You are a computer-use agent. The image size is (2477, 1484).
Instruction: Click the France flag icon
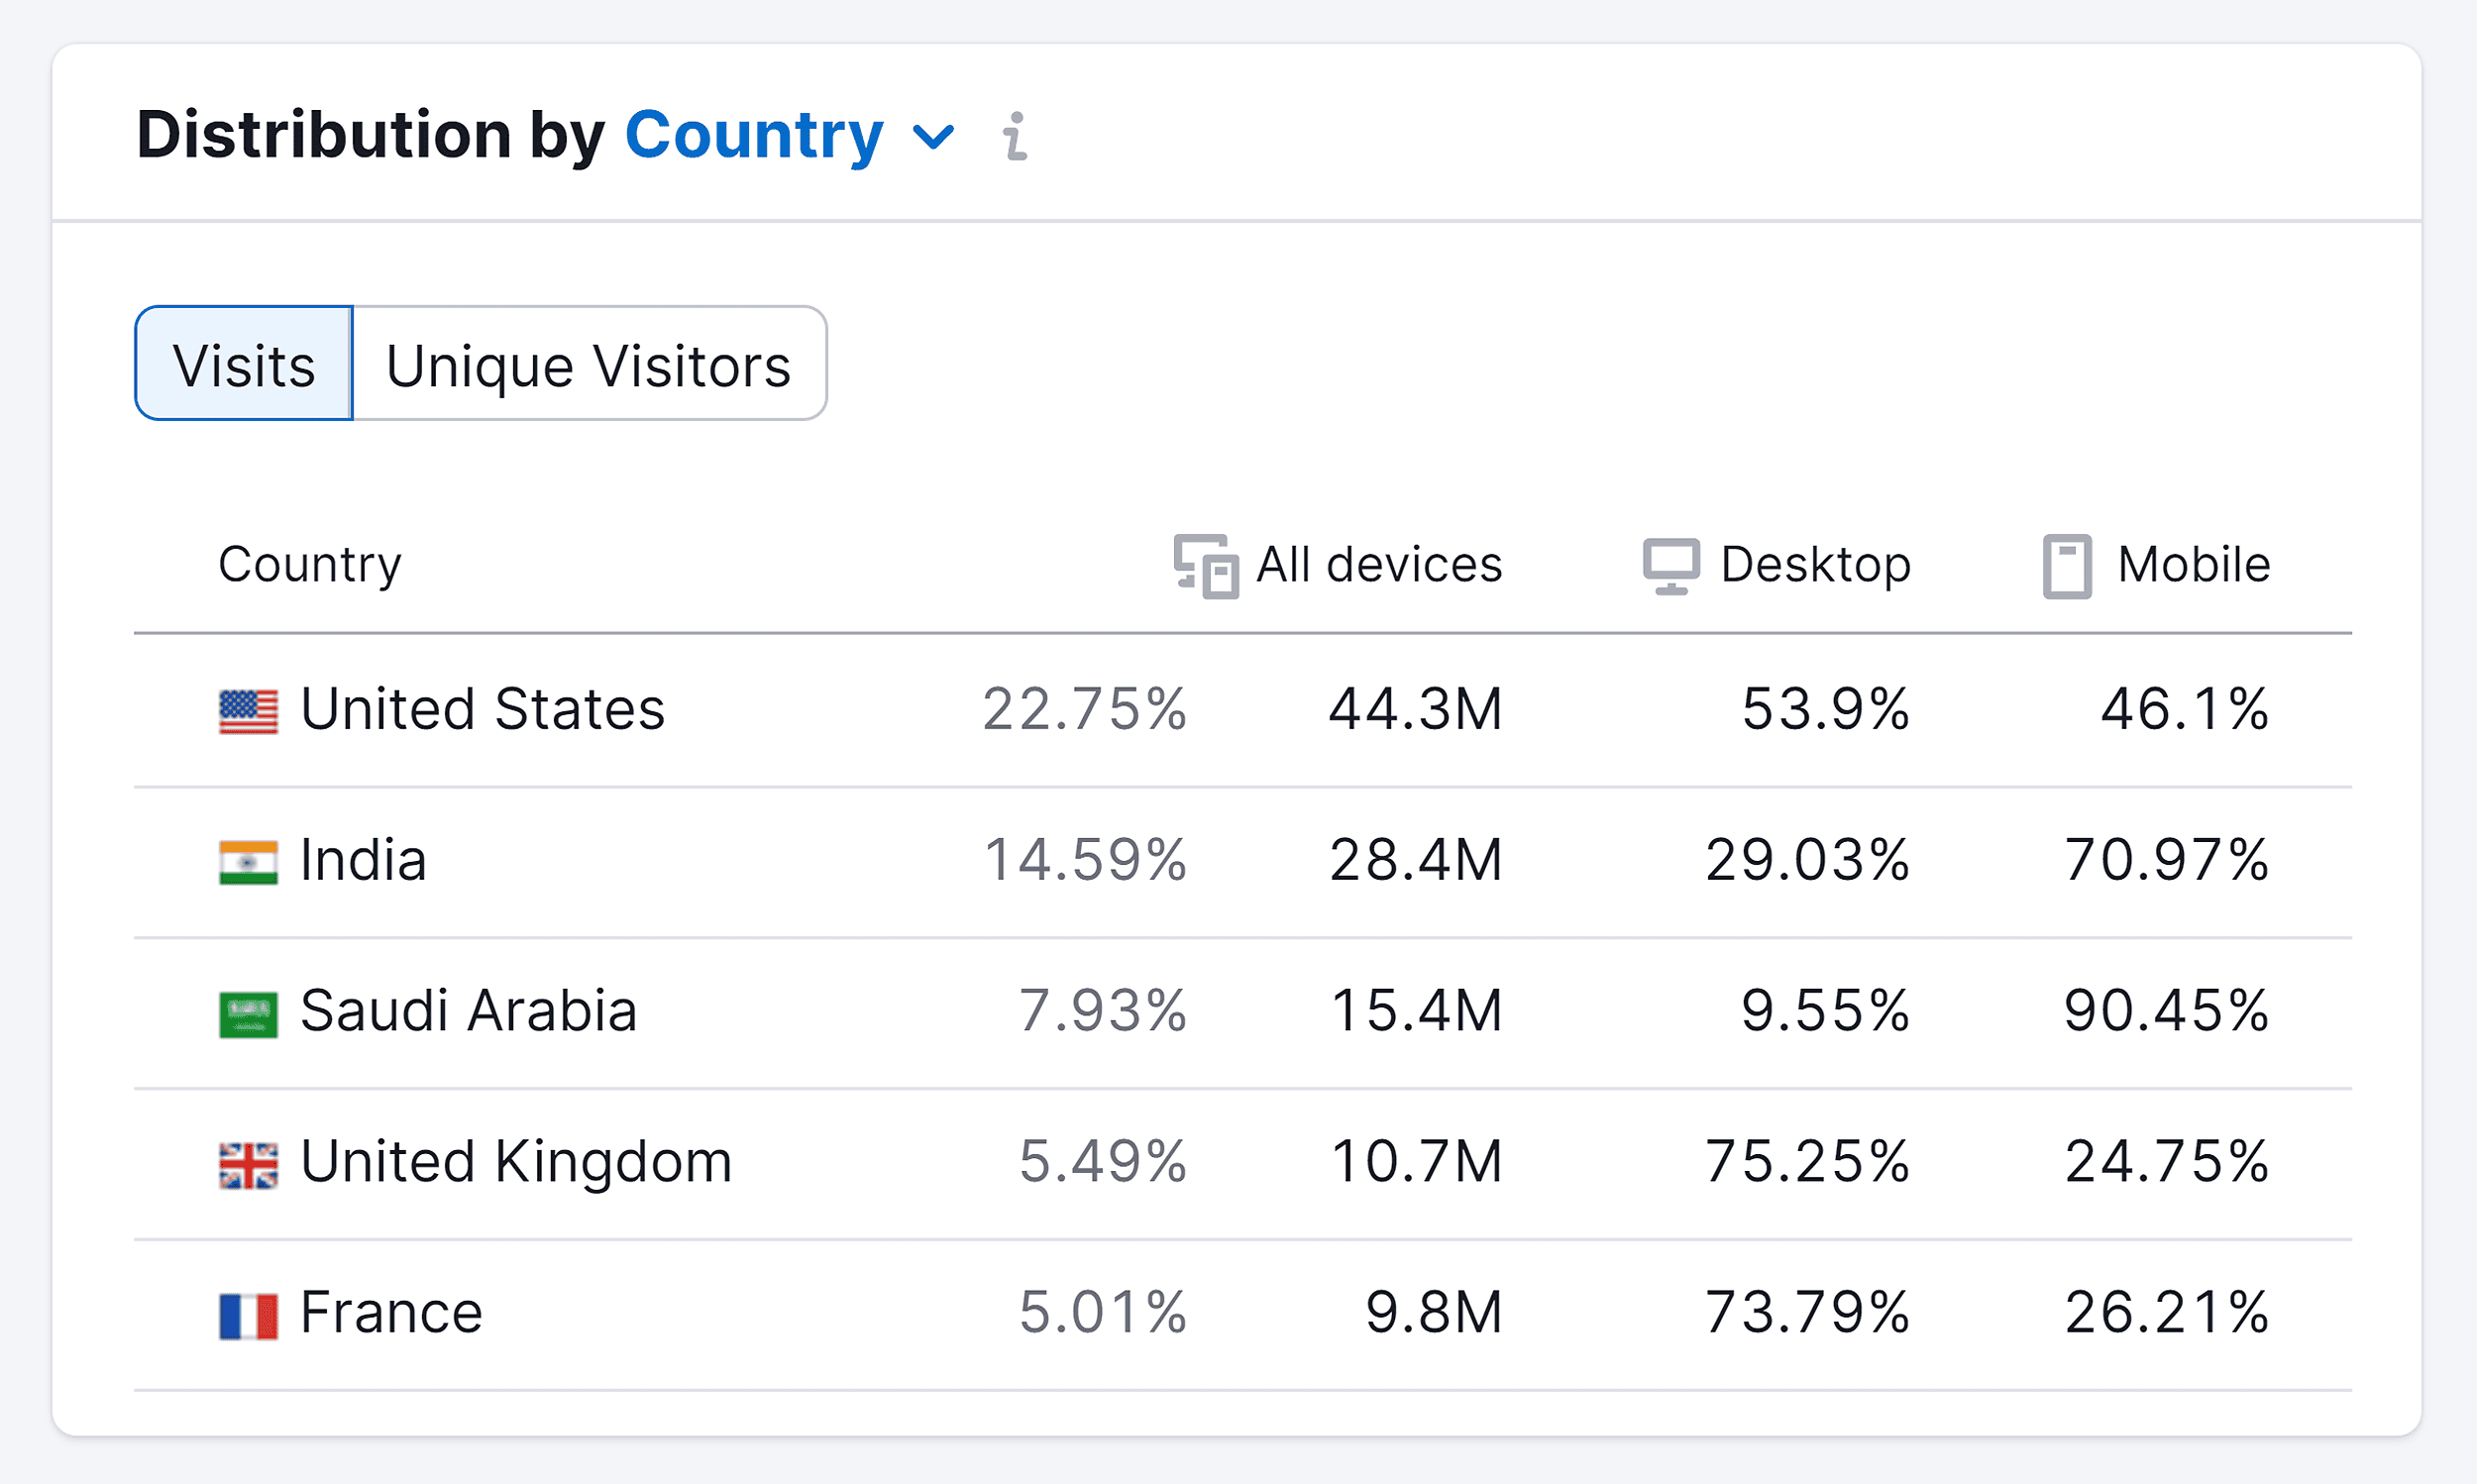point(248,1316)
